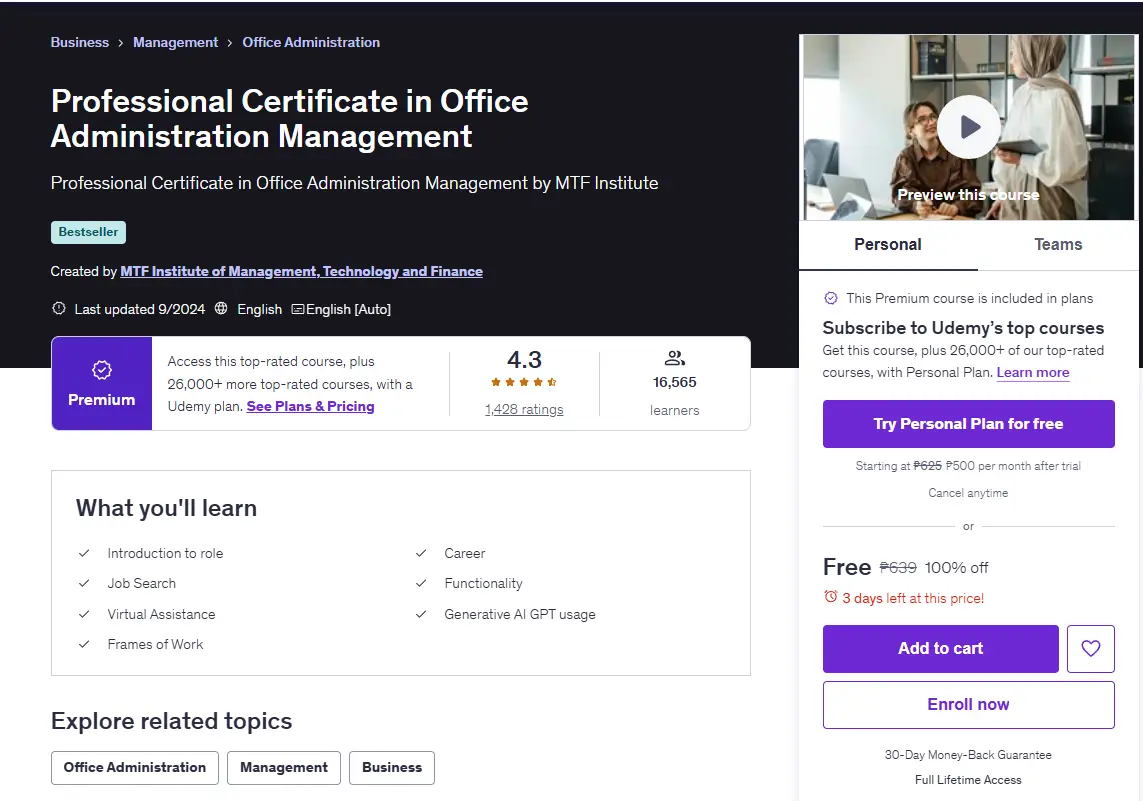Click Add to cart button
1143x801 pixels.
(940, 648)
